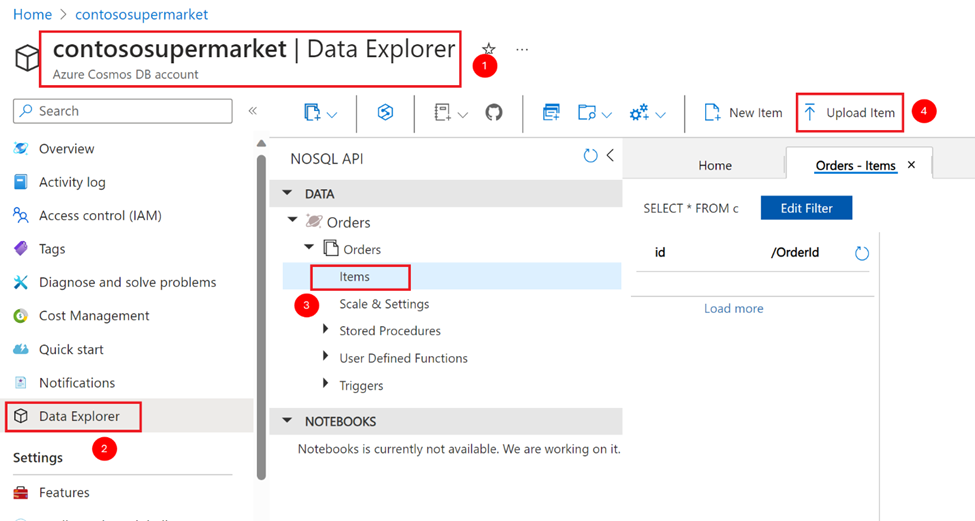
Task: Switch to the Home tab
Action: point(714,165)
